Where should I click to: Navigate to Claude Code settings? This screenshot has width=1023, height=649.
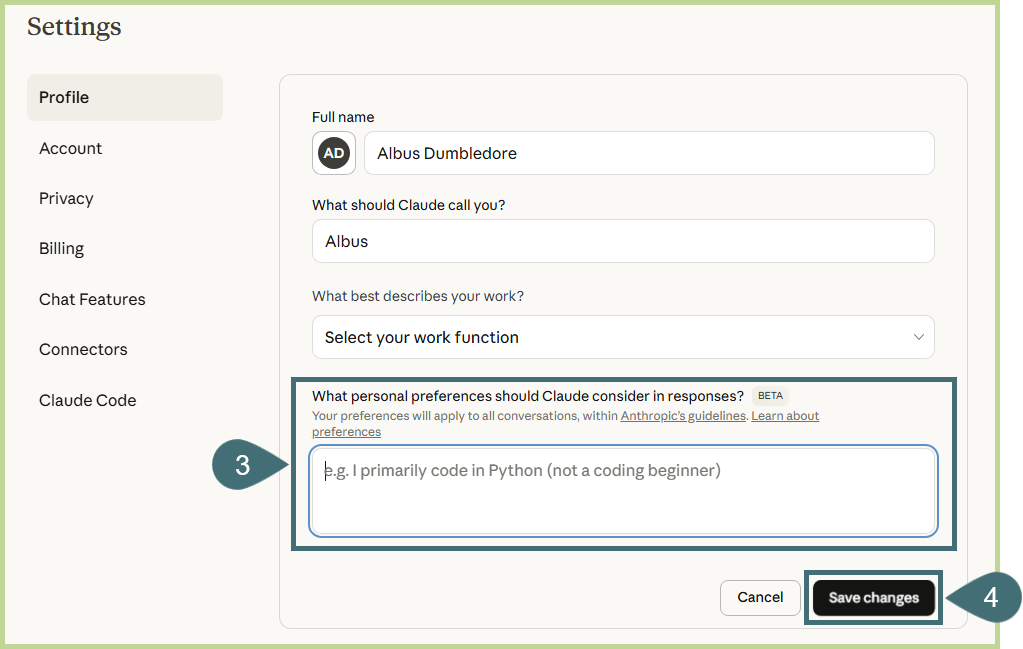(x=87, y=400)
